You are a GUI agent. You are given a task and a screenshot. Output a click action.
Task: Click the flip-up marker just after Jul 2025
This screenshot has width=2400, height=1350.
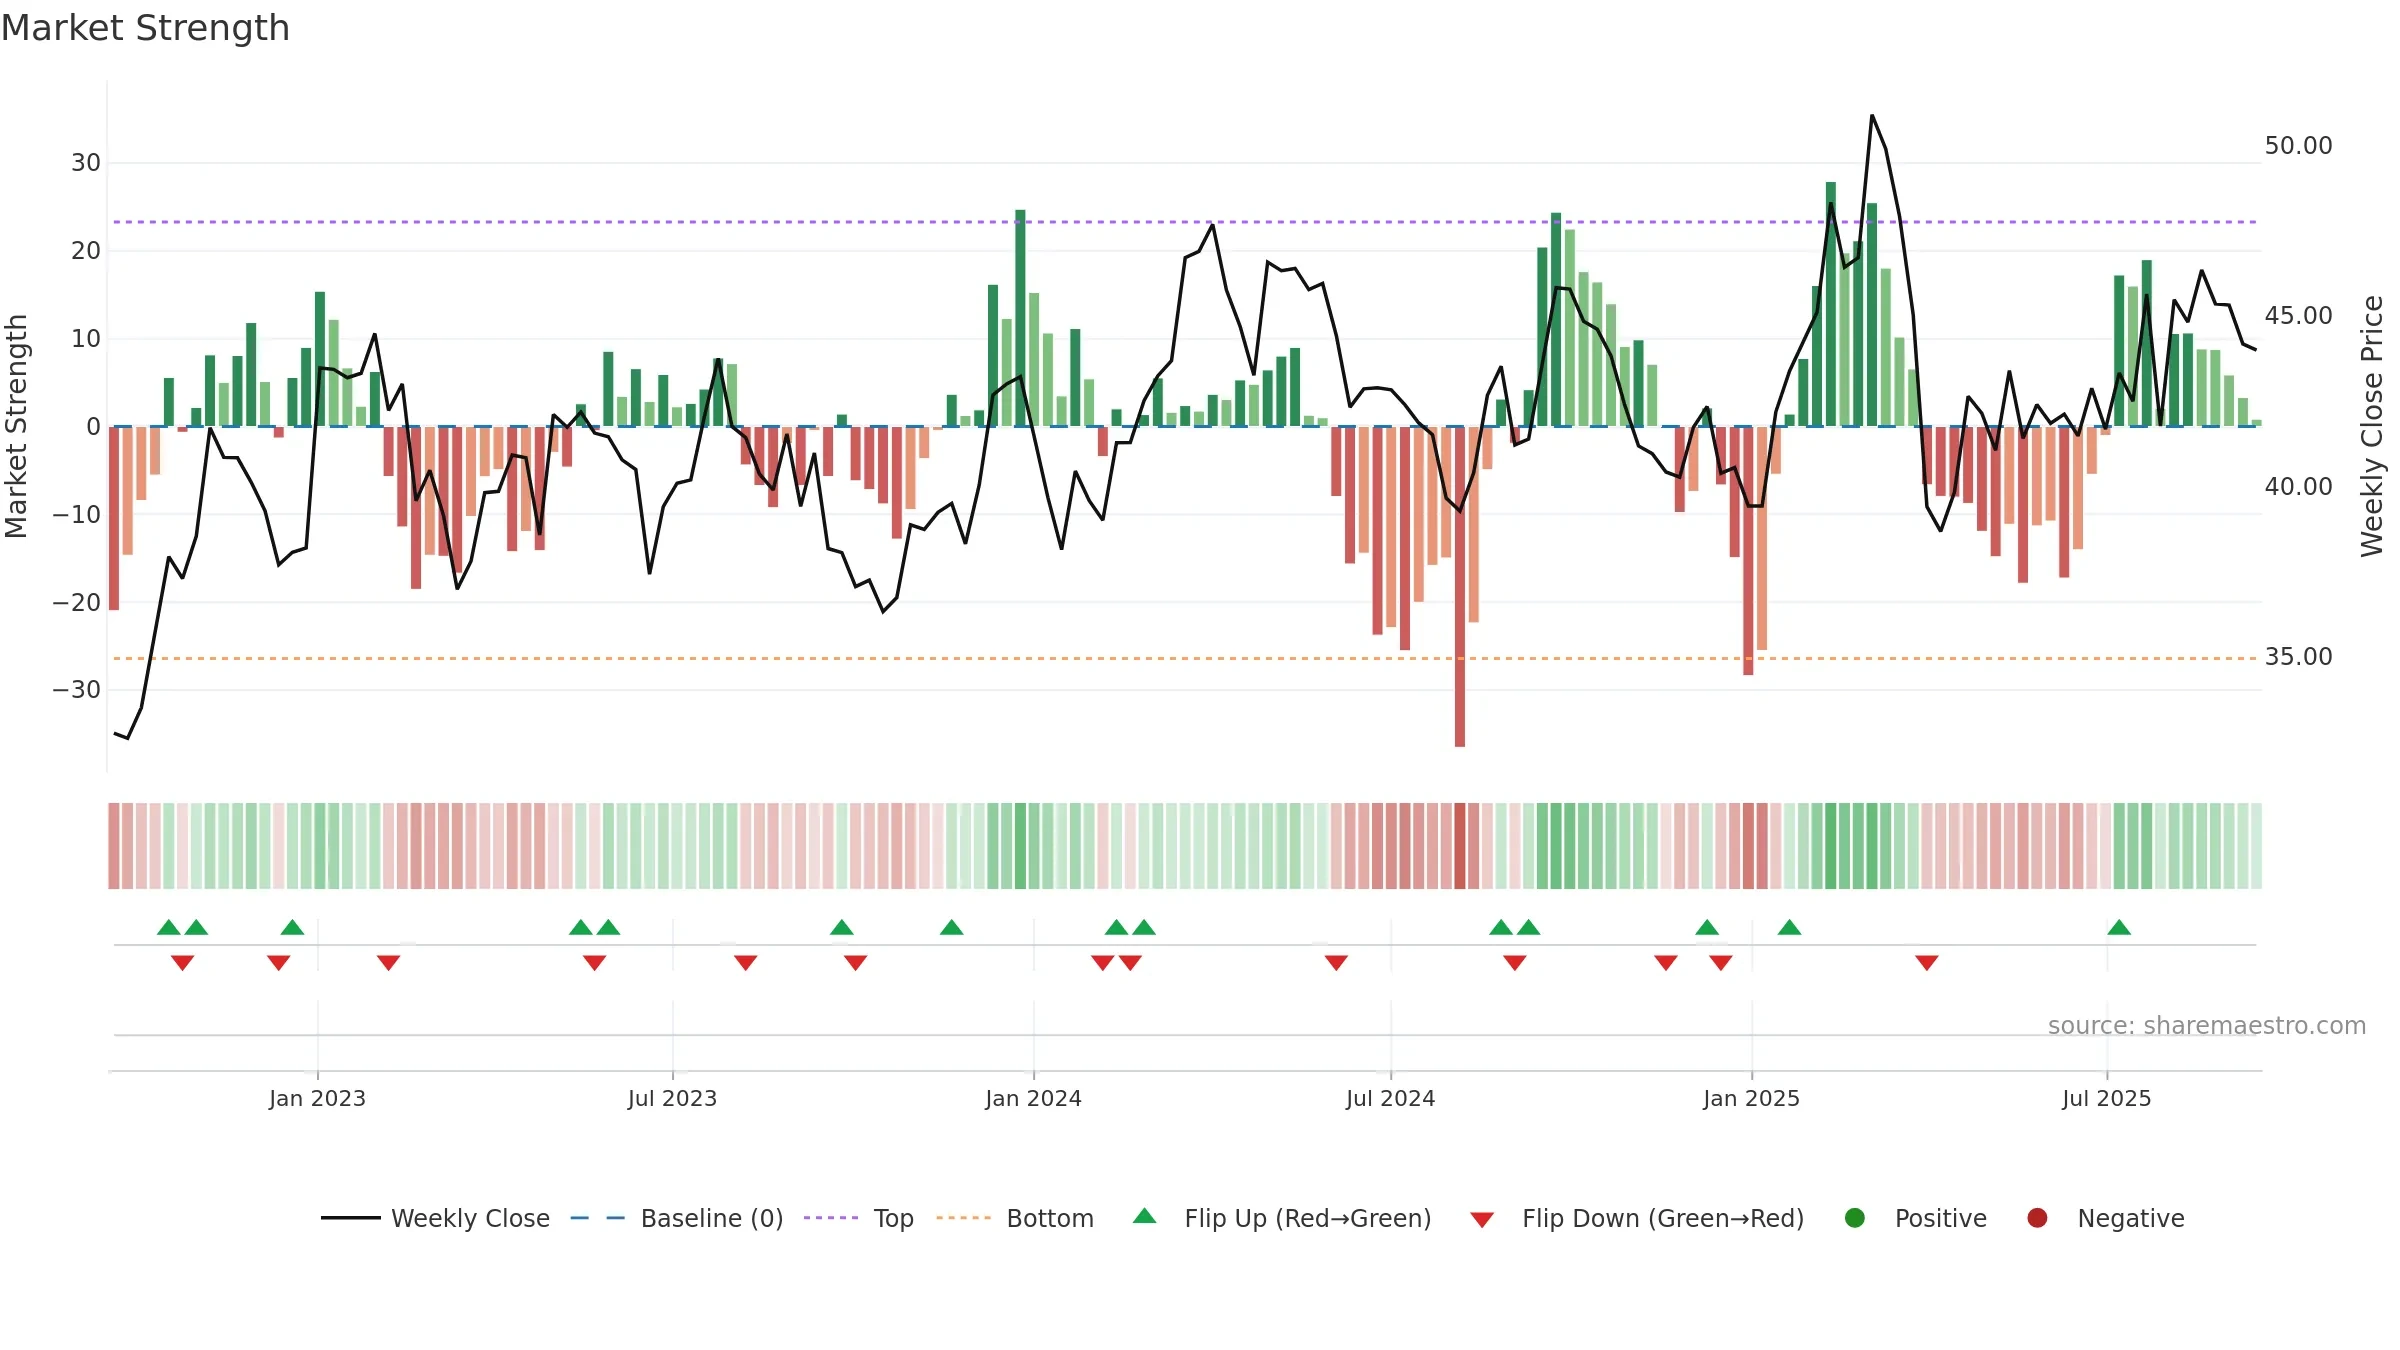2119,928
